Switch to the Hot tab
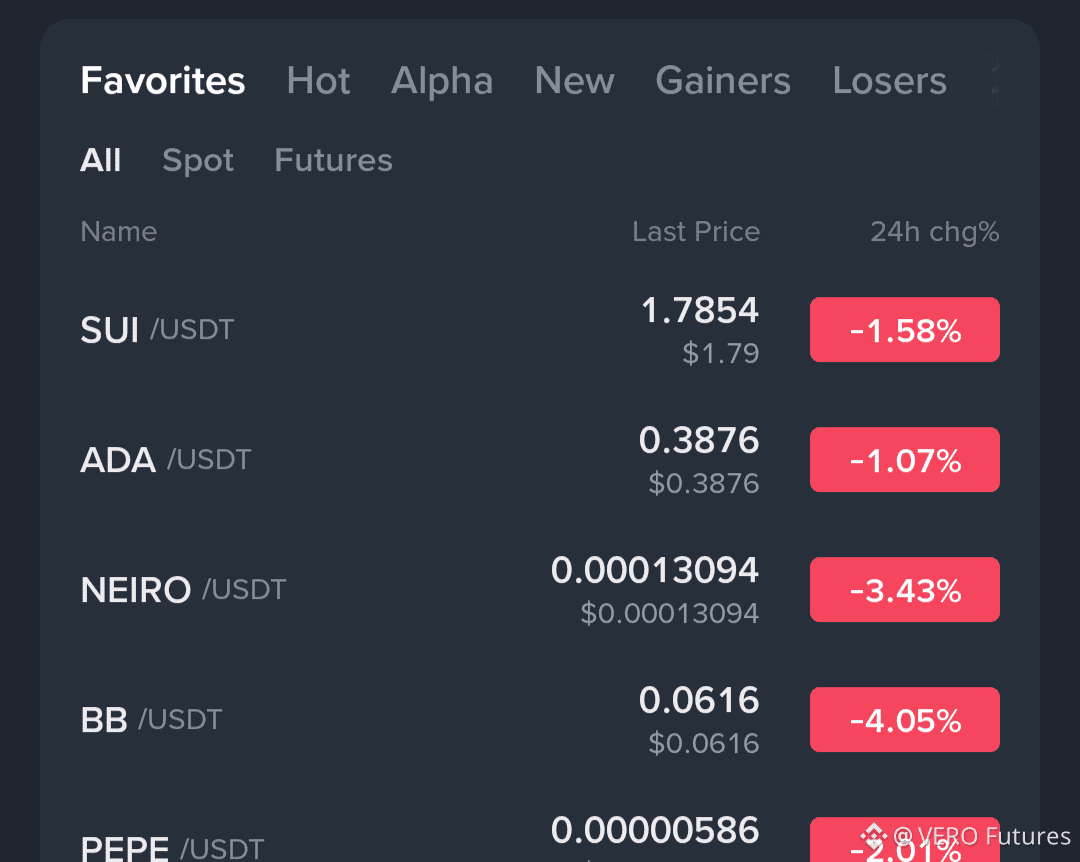This screenshot has width=1080, height=862. click(x=318, y=81)
